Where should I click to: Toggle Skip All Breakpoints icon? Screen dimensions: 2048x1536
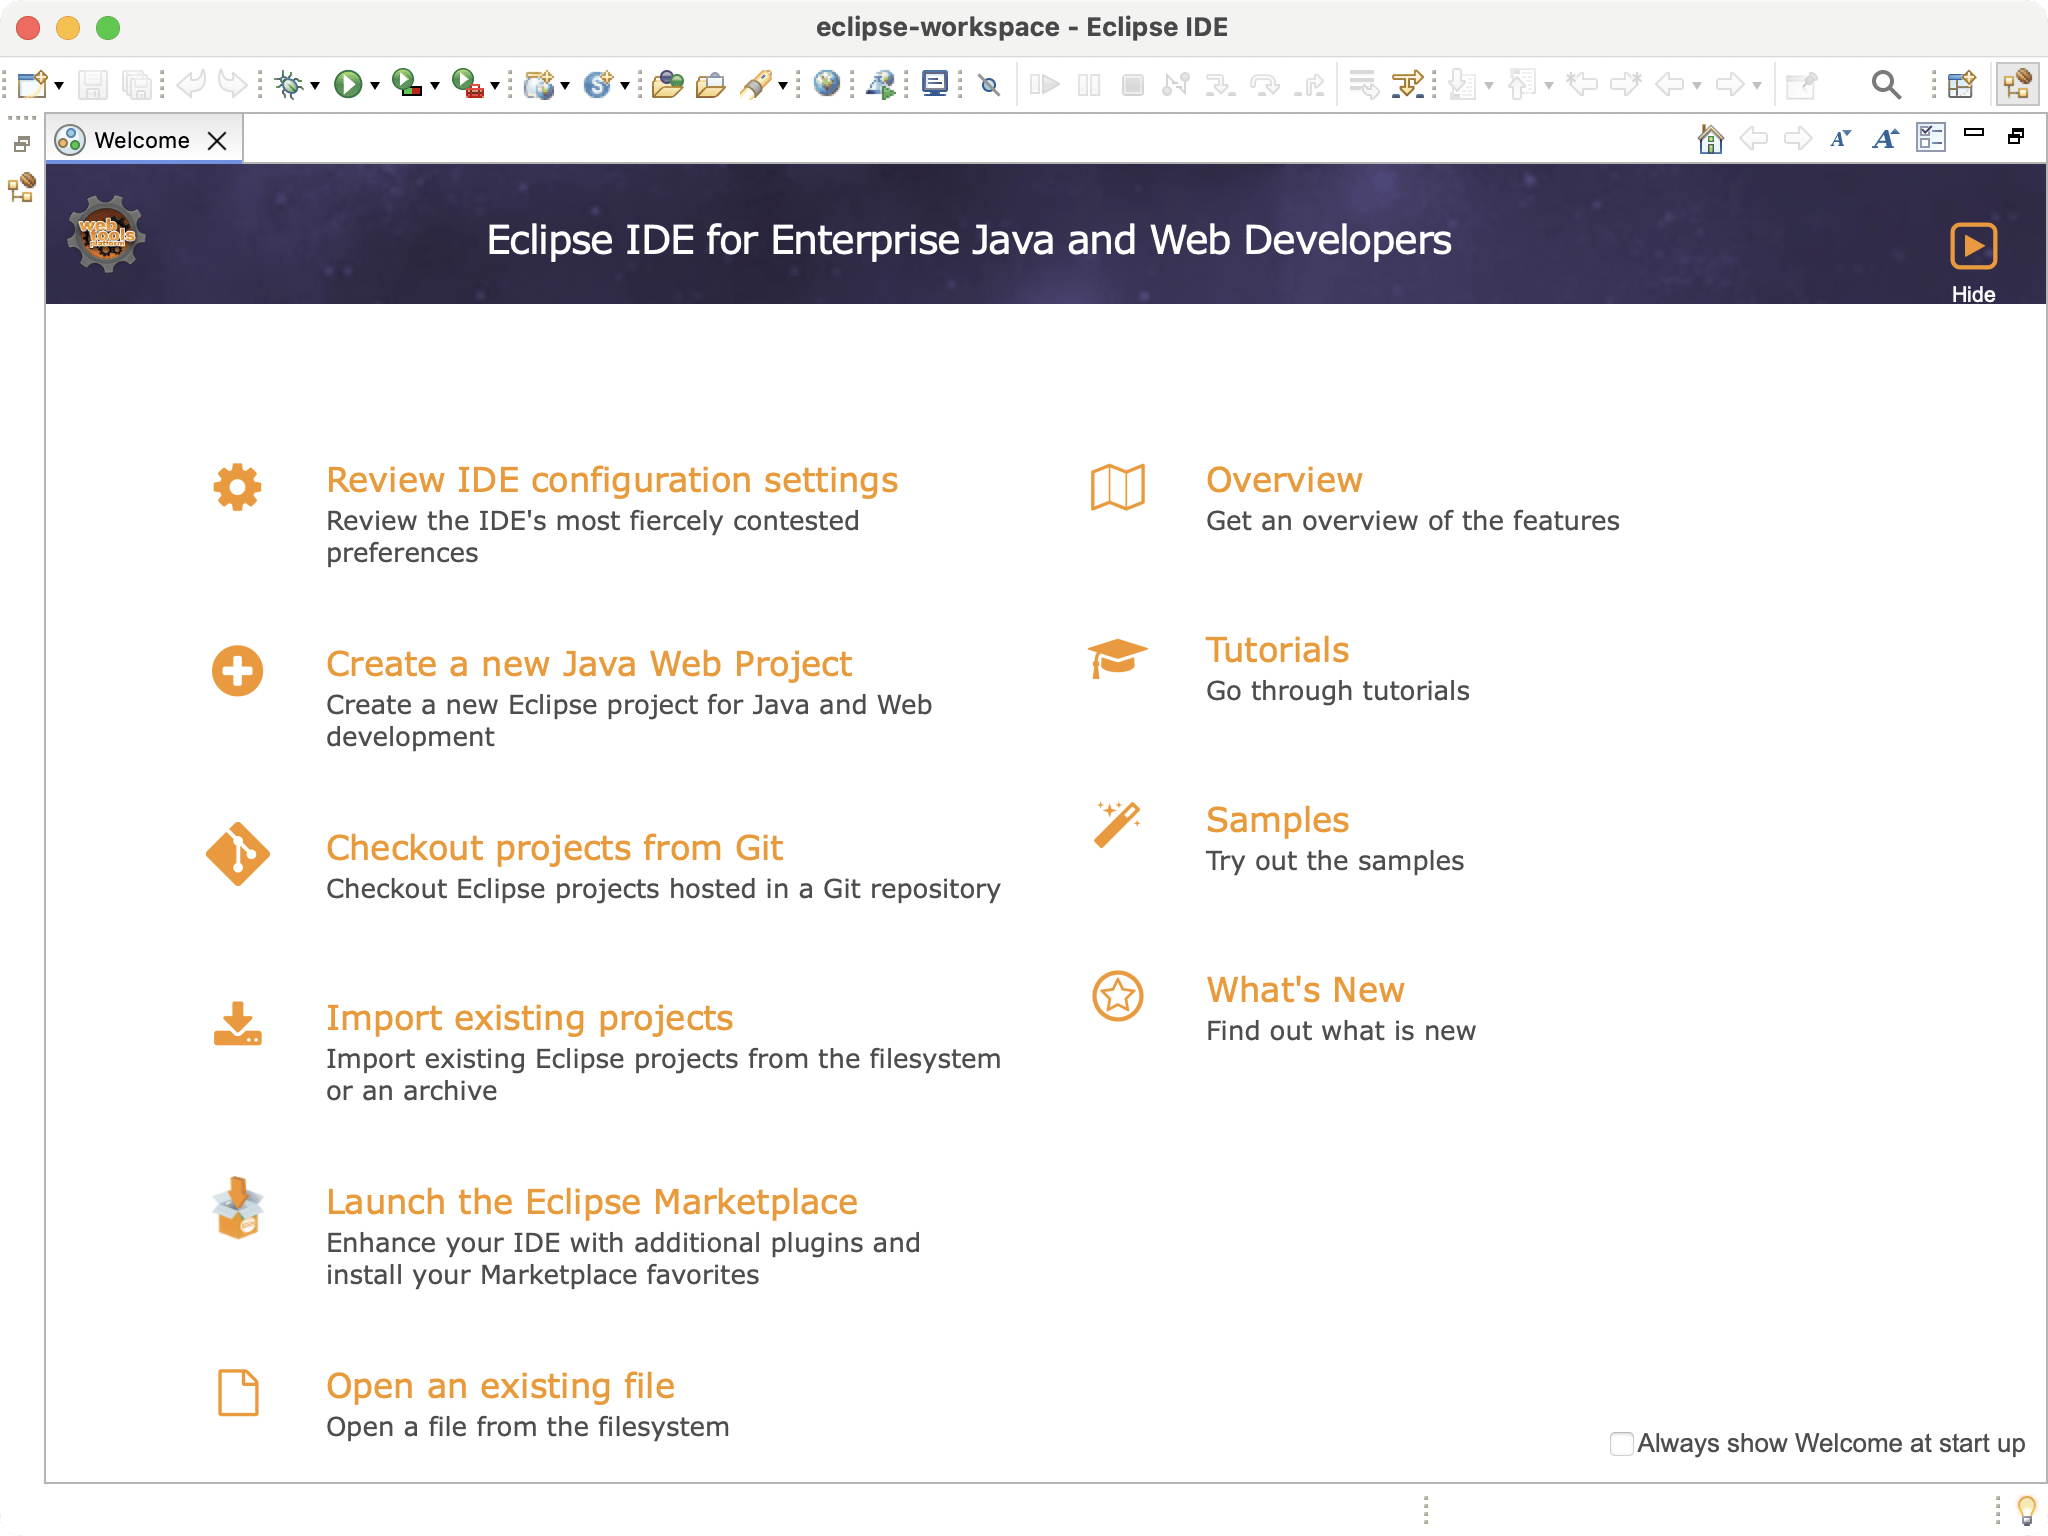(990, 85)
